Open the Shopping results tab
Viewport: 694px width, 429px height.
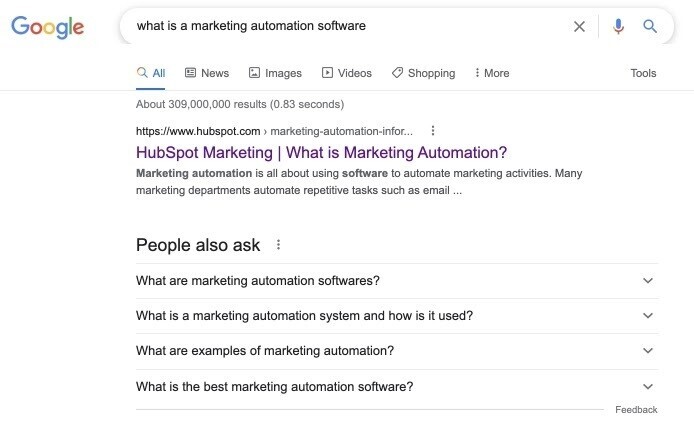pyautogui.click(x=423, y=73)
